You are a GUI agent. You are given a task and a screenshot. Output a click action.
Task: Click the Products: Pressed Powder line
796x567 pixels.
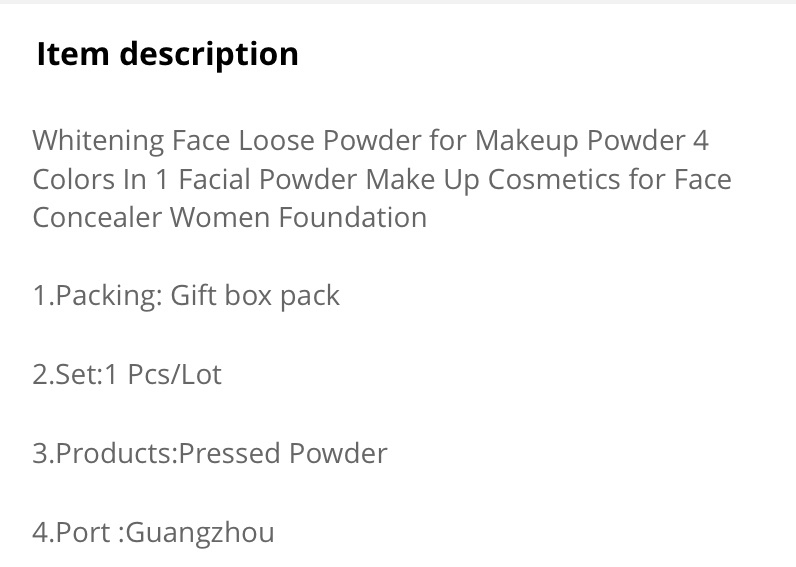(210, 453)
